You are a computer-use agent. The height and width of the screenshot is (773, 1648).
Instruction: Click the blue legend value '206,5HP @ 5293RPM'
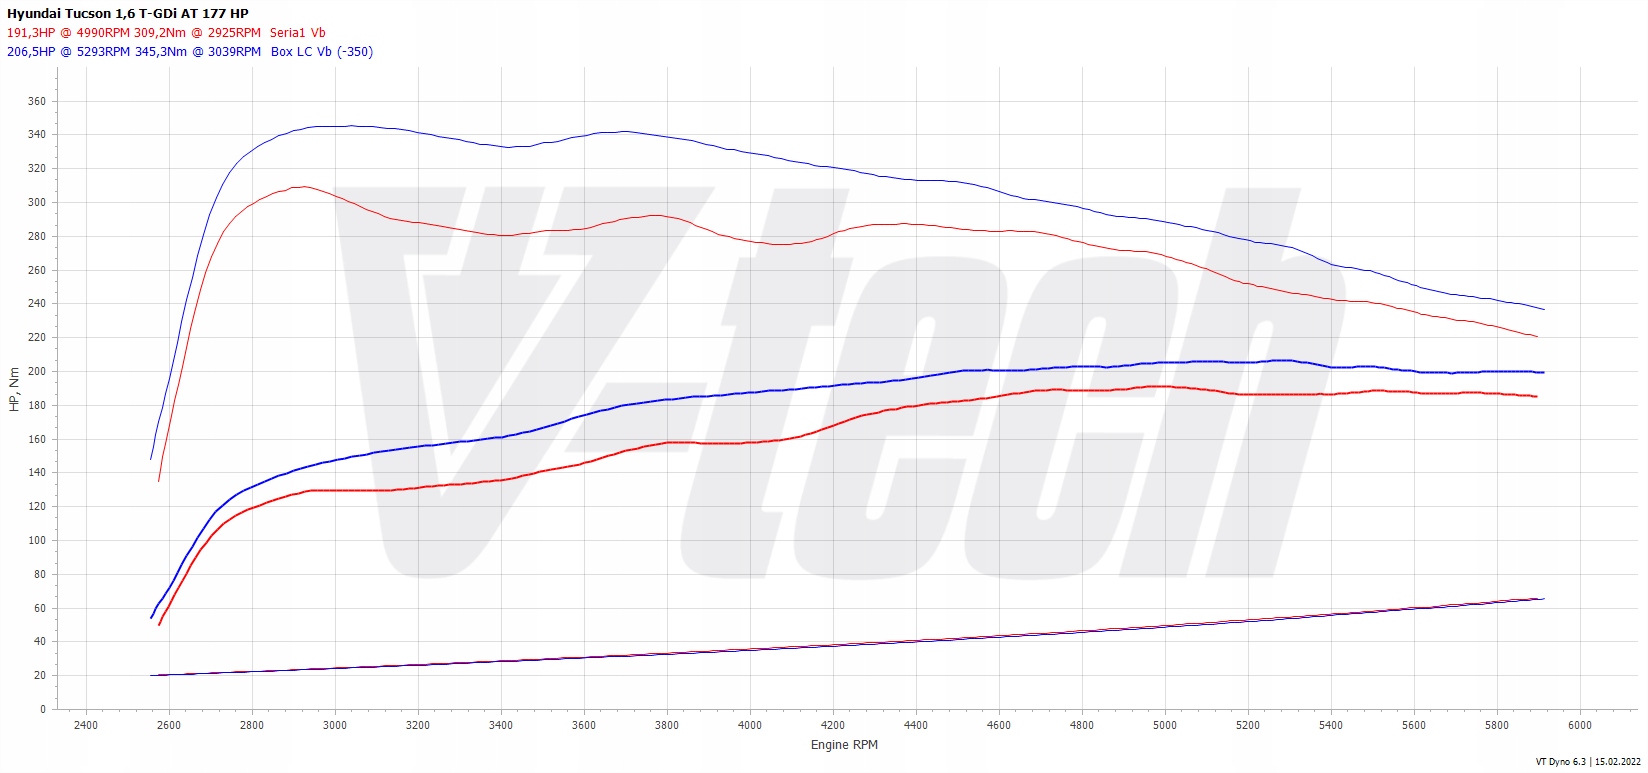[x=69, y=52]
